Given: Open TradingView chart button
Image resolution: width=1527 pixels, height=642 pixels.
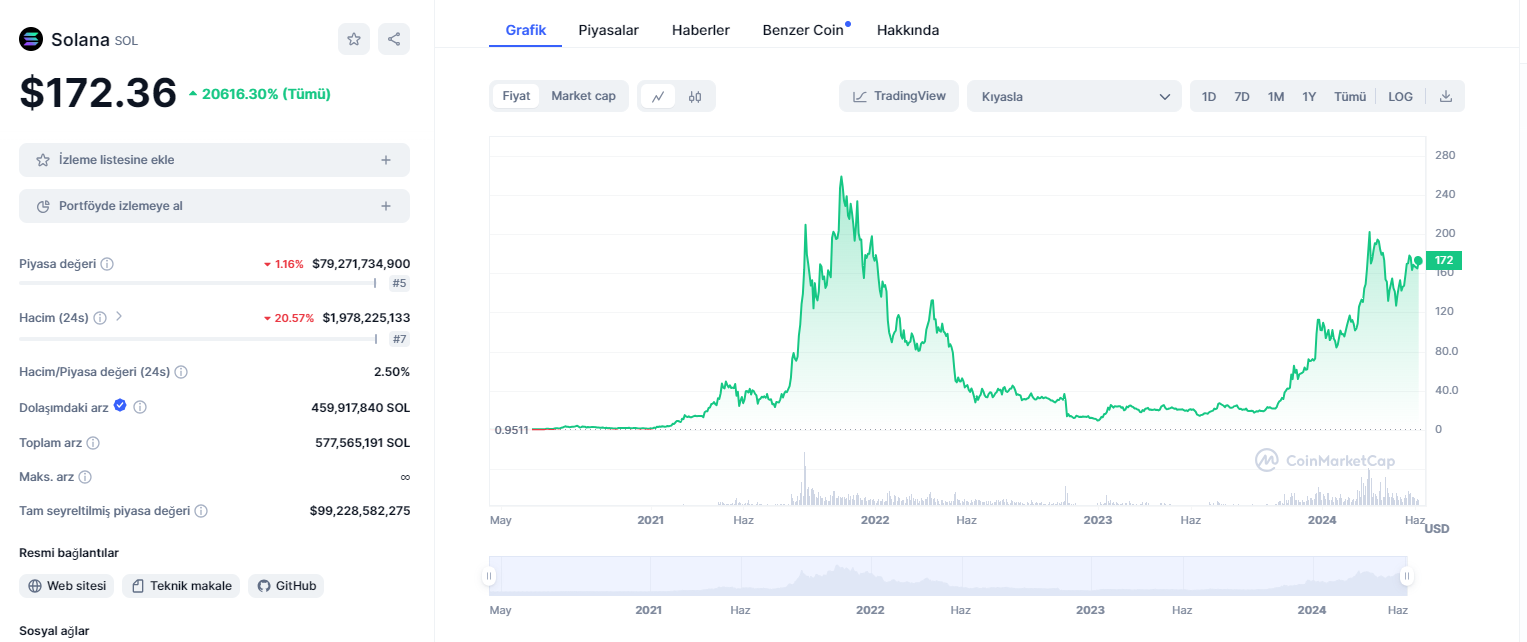Looking at the screenshot, I should pyautogui.click(x=899, y=96).
